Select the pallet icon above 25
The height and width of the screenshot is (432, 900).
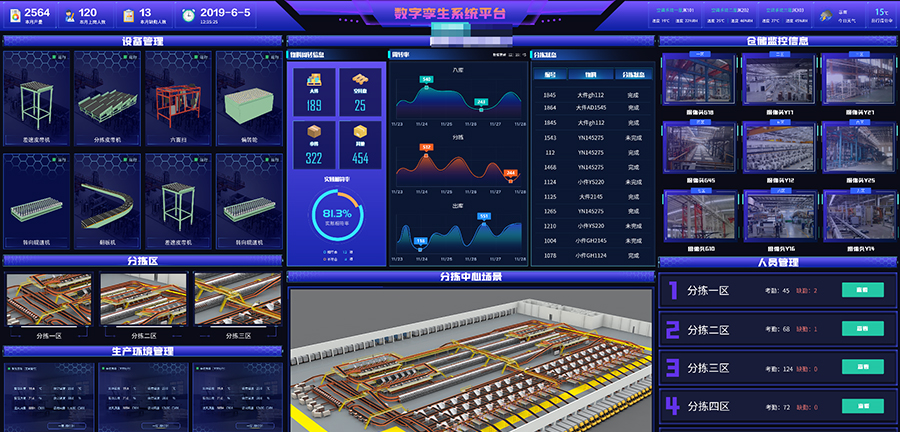(360, 80)
